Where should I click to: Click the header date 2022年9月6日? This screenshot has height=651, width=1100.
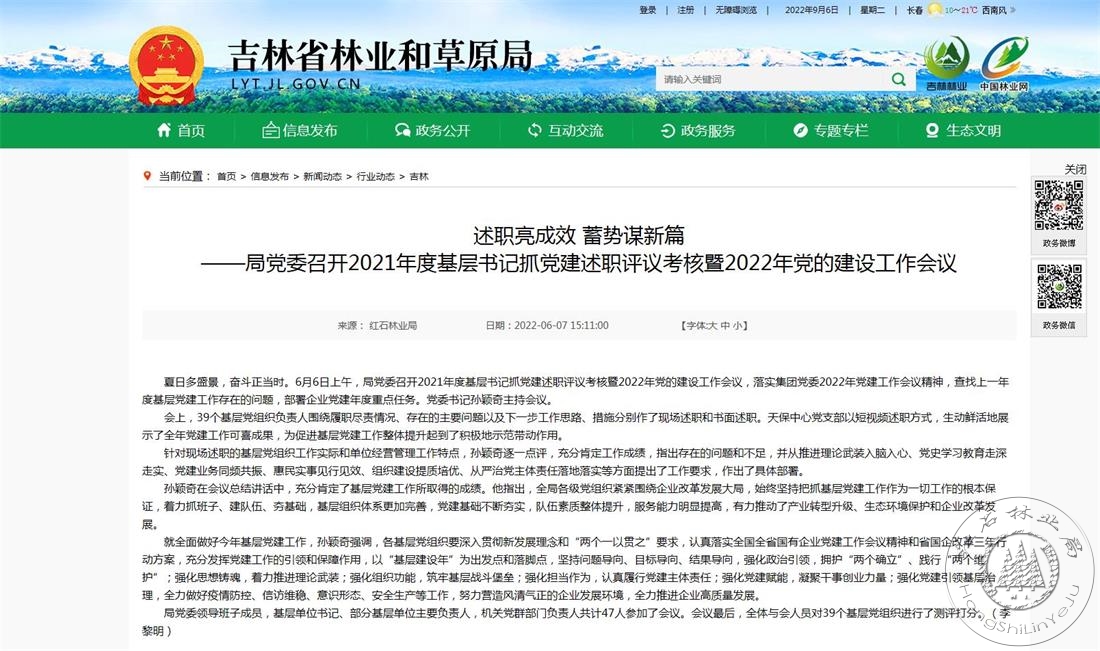(812, 10)
